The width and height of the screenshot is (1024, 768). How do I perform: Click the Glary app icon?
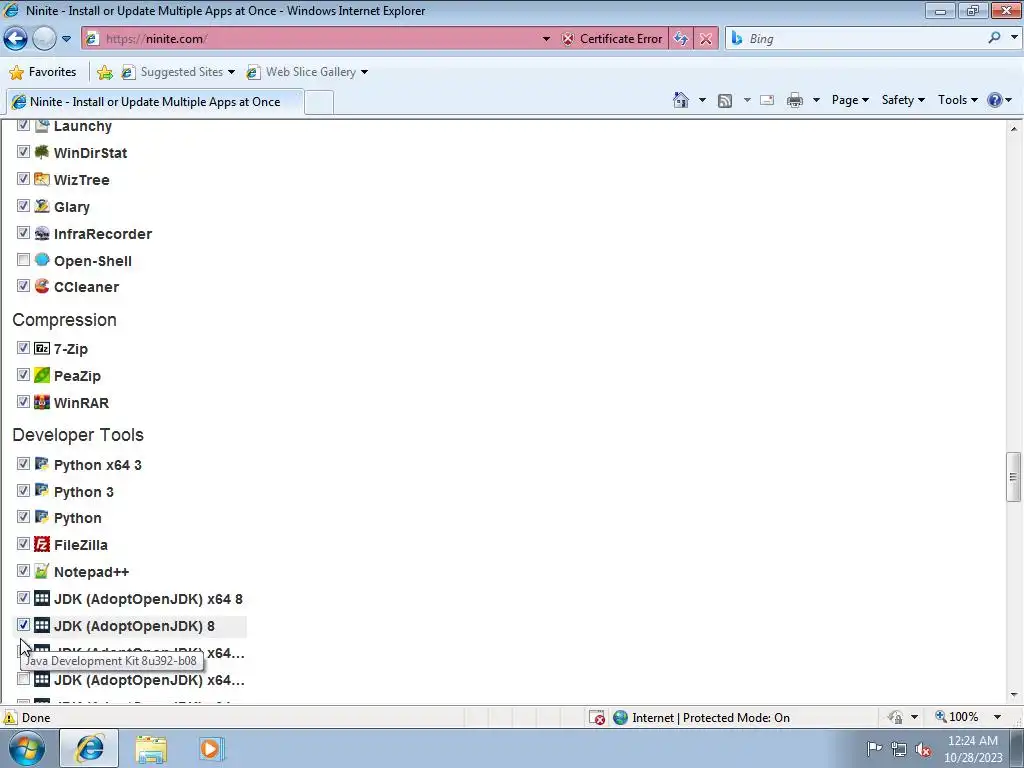pyautogui.click(x=42, y=206)
